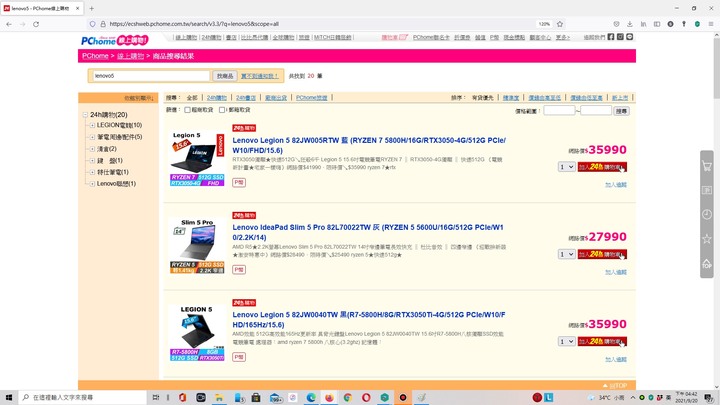Open Lenovo Legion 5 82JW005RTW product link
This screenshot has width=720, height=405.
[x=369, y=145]
